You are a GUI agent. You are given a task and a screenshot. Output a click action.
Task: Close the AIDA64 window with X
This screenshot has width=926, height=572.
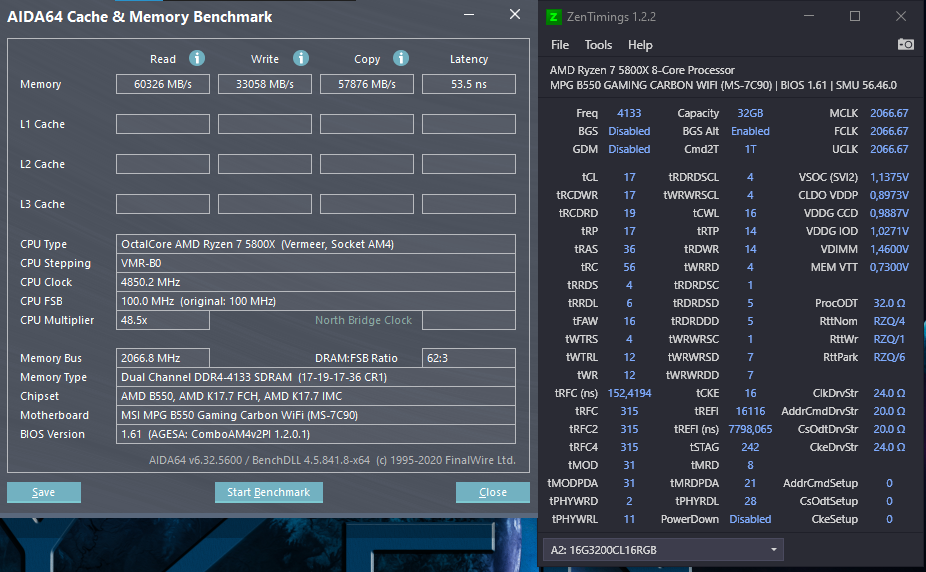pos(515,14)
